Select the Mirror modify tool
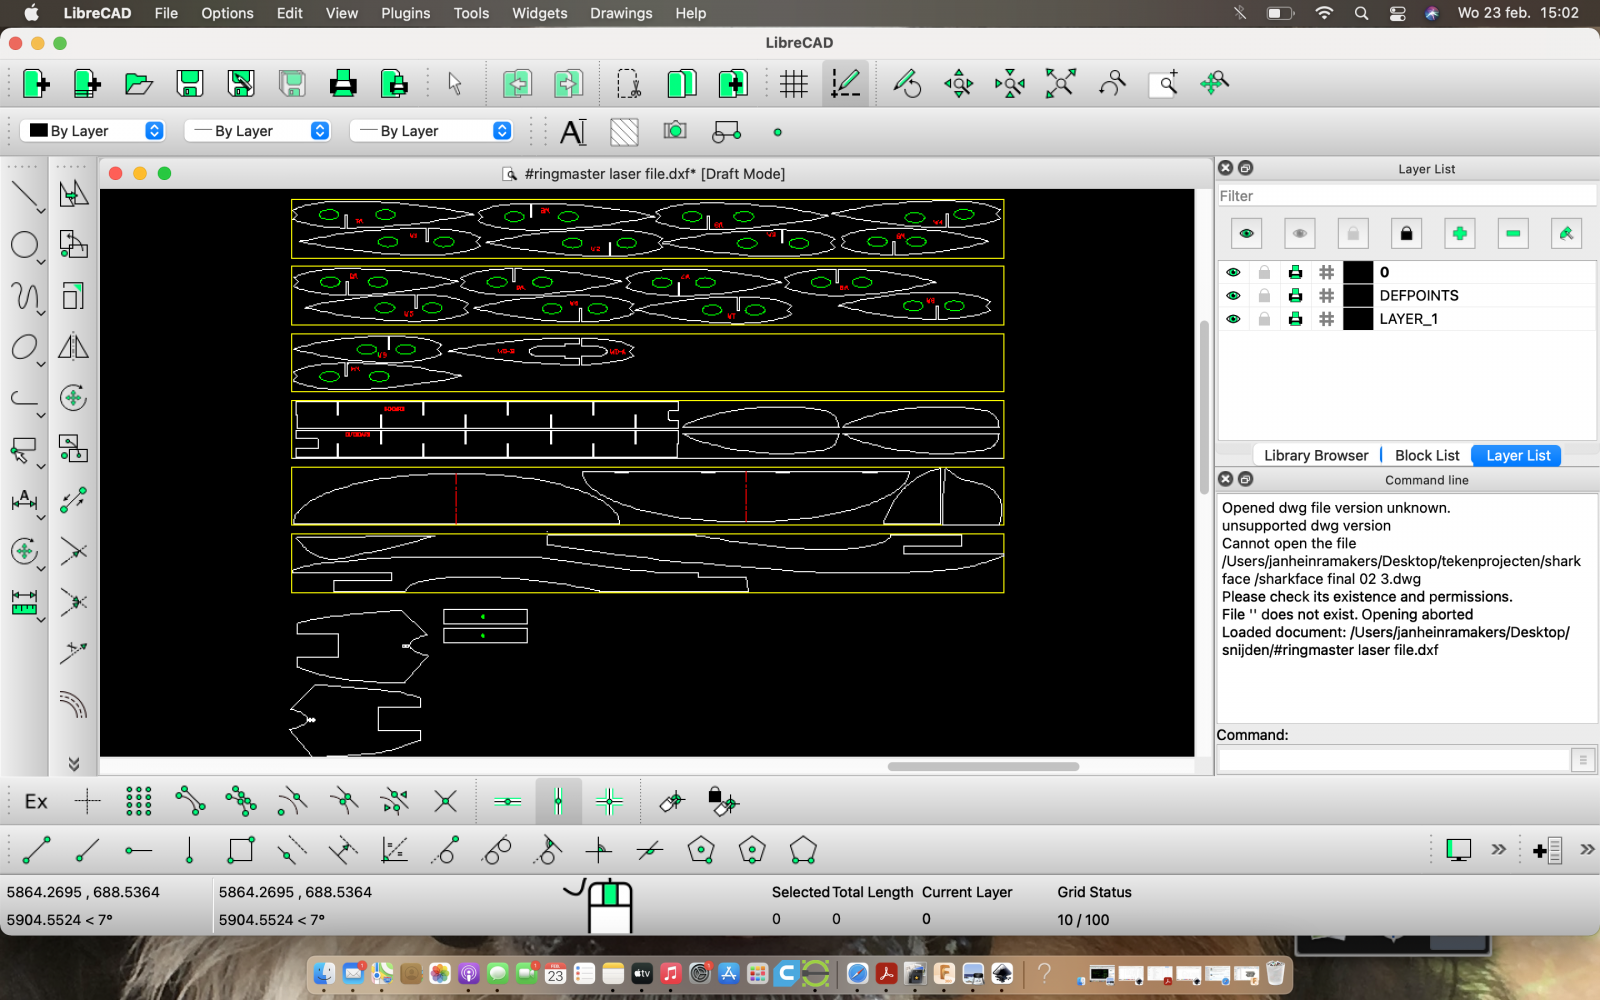This screenshot has width=1600, height=1000. 73,347
